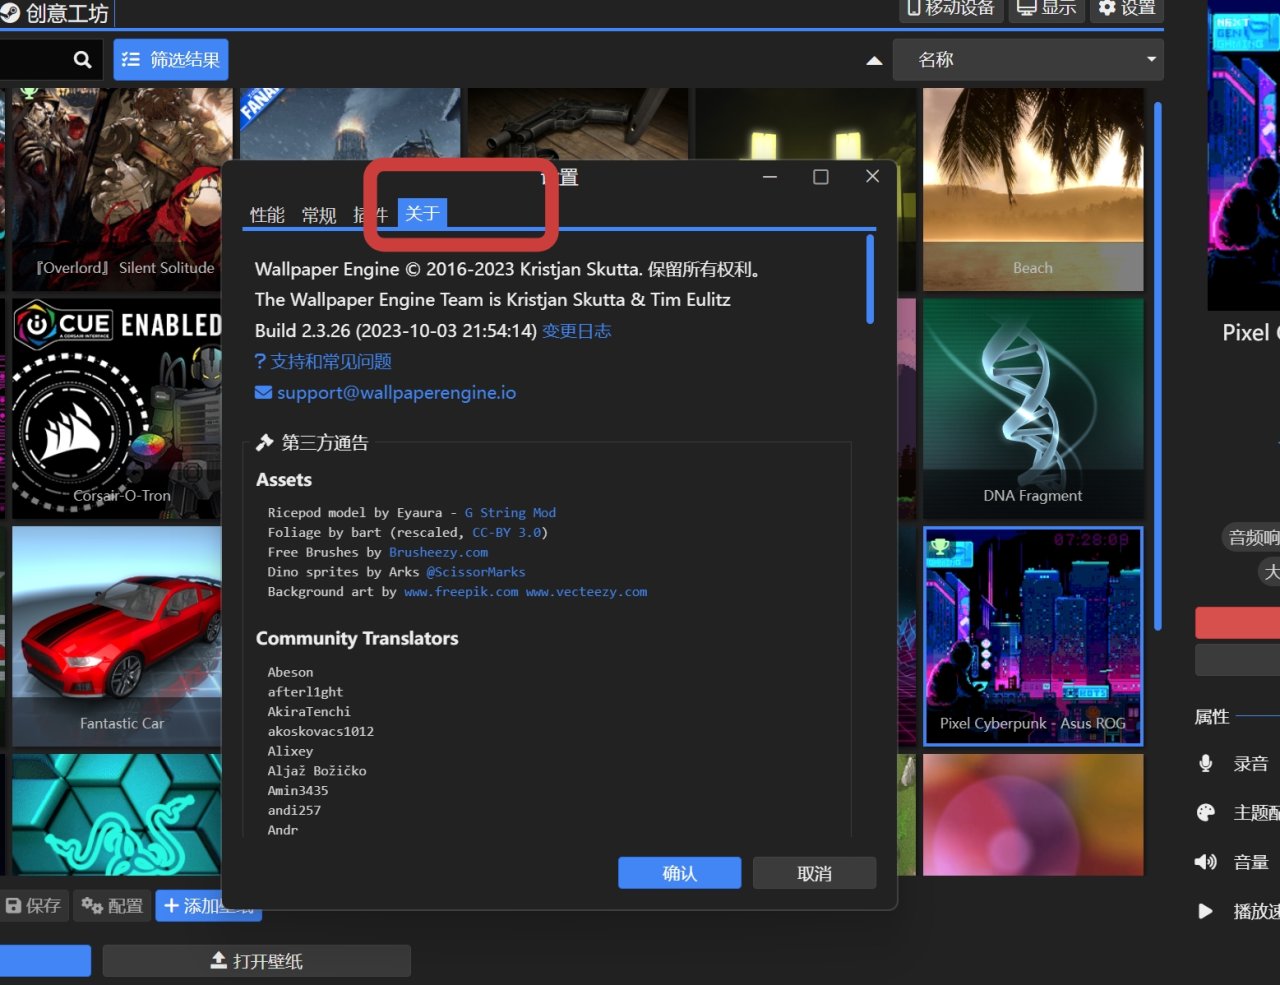Click the 配置 configuration button

112,906
